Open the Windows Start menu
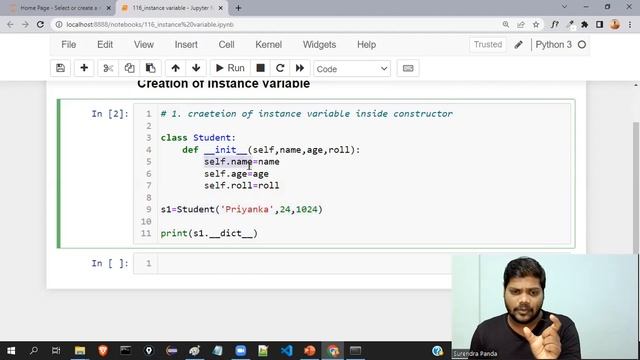Screen dimensions: 640x360 coord(11,351)
